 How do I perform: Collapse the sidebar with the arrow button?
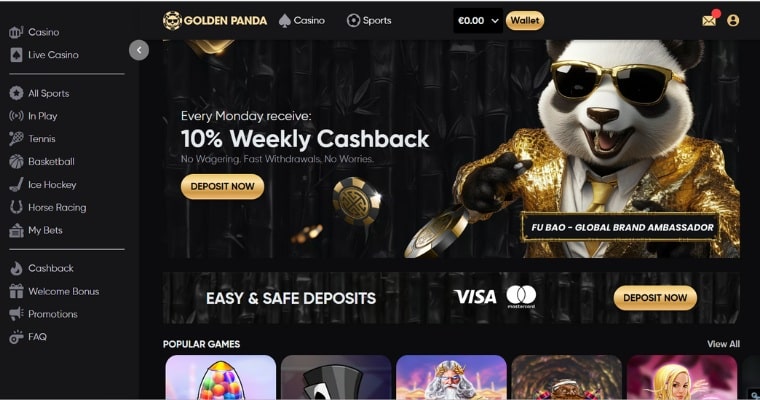(139, 50)
